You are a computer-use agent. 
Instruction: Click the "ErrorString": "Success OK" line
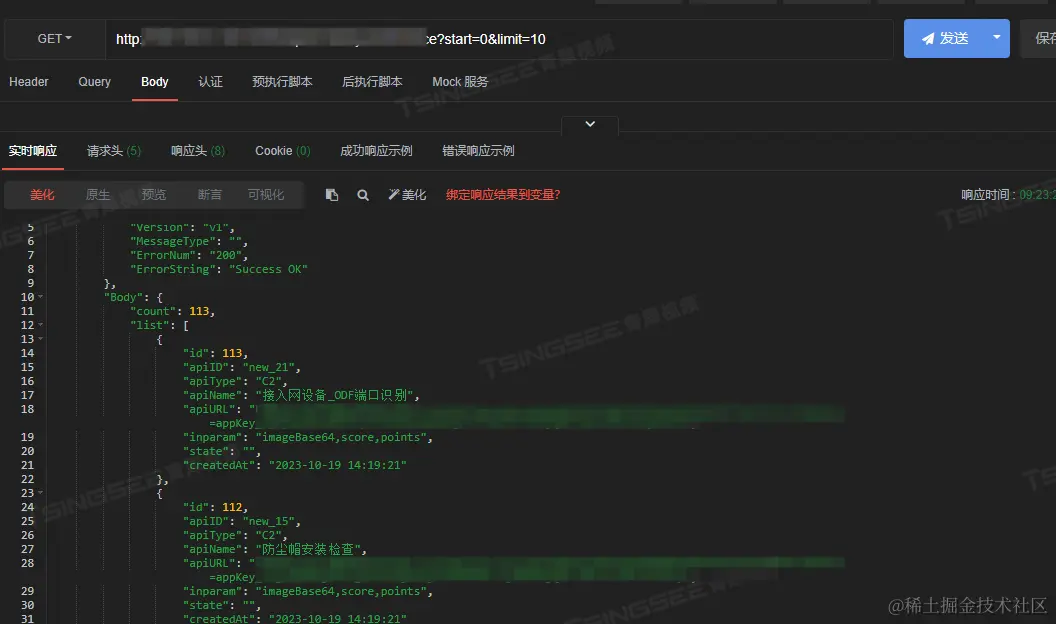tap(219, 269)
